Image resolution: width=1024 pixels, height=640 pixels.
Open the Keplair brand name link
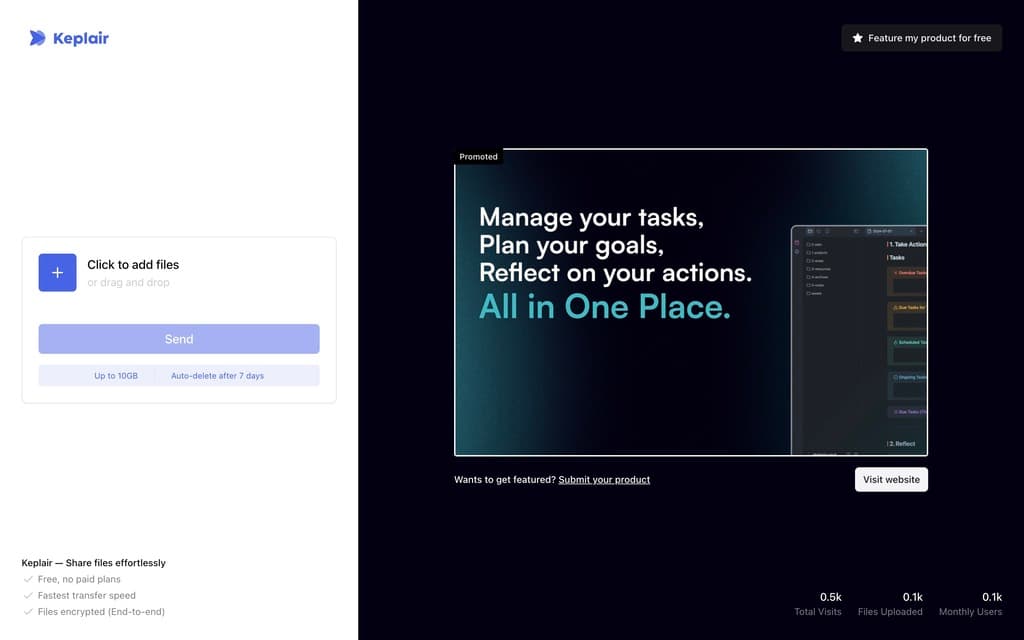[81, 39]
